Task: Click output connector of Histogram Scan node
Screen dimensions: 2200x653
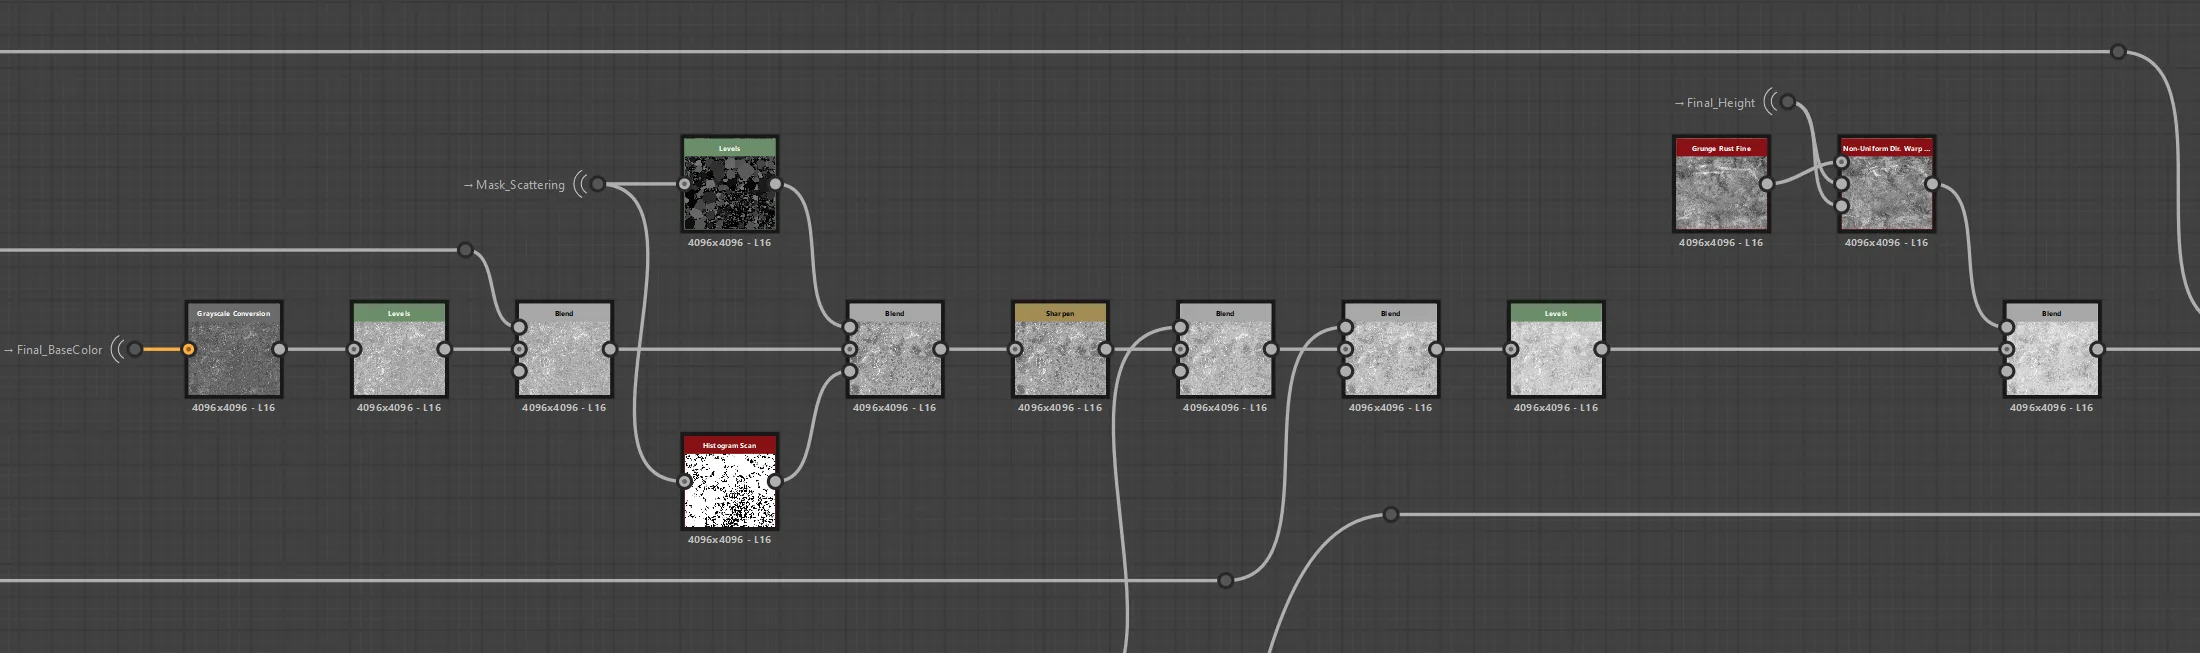Action: coord(775,481)
